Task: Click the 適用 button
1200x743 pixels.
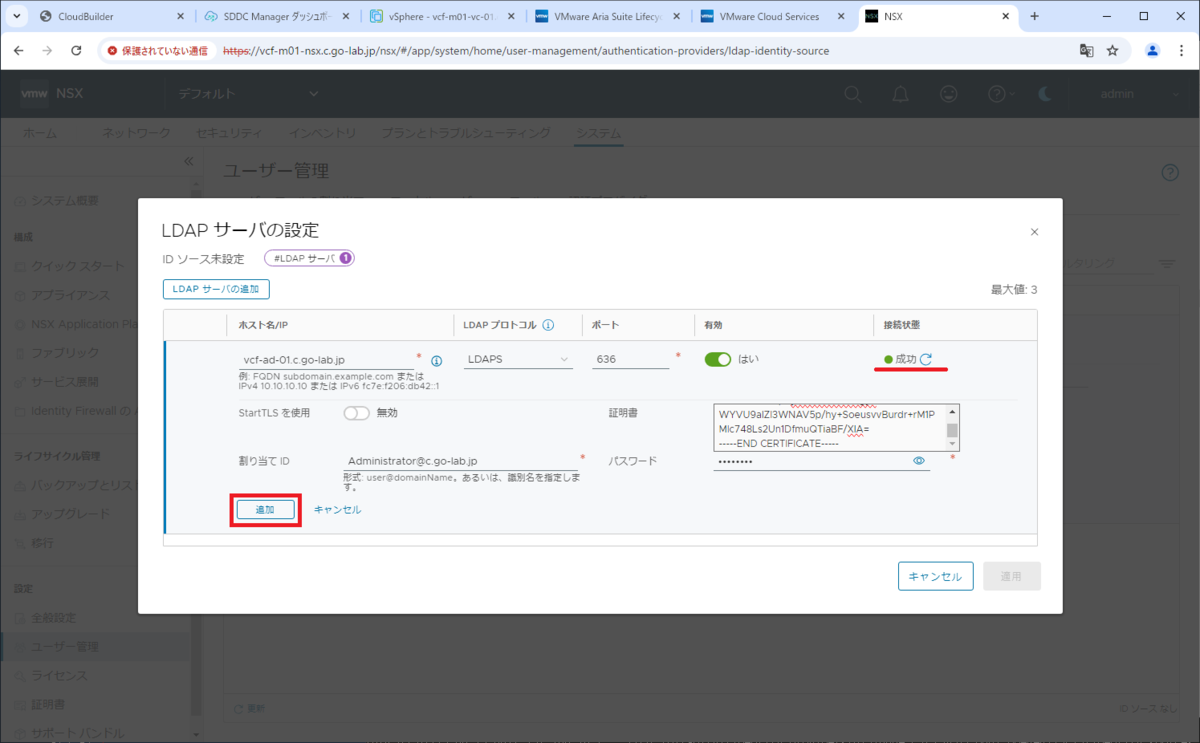Action: pos(1012,577)
